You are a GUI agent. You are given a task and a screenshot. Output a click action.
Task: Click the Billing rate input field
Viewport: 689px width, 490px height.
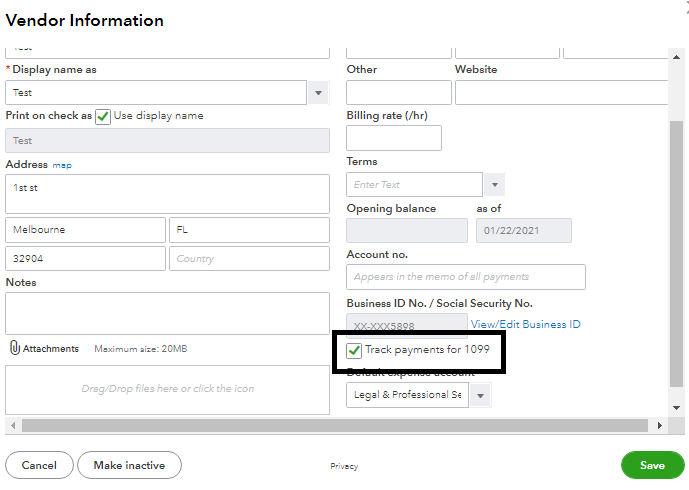tap(394, 138)
